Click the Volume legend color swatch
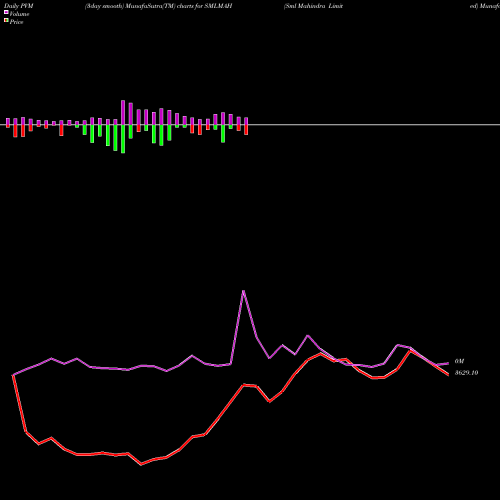Image resolution: width=500 pixels, height=500 pixels. click(6, 13)
